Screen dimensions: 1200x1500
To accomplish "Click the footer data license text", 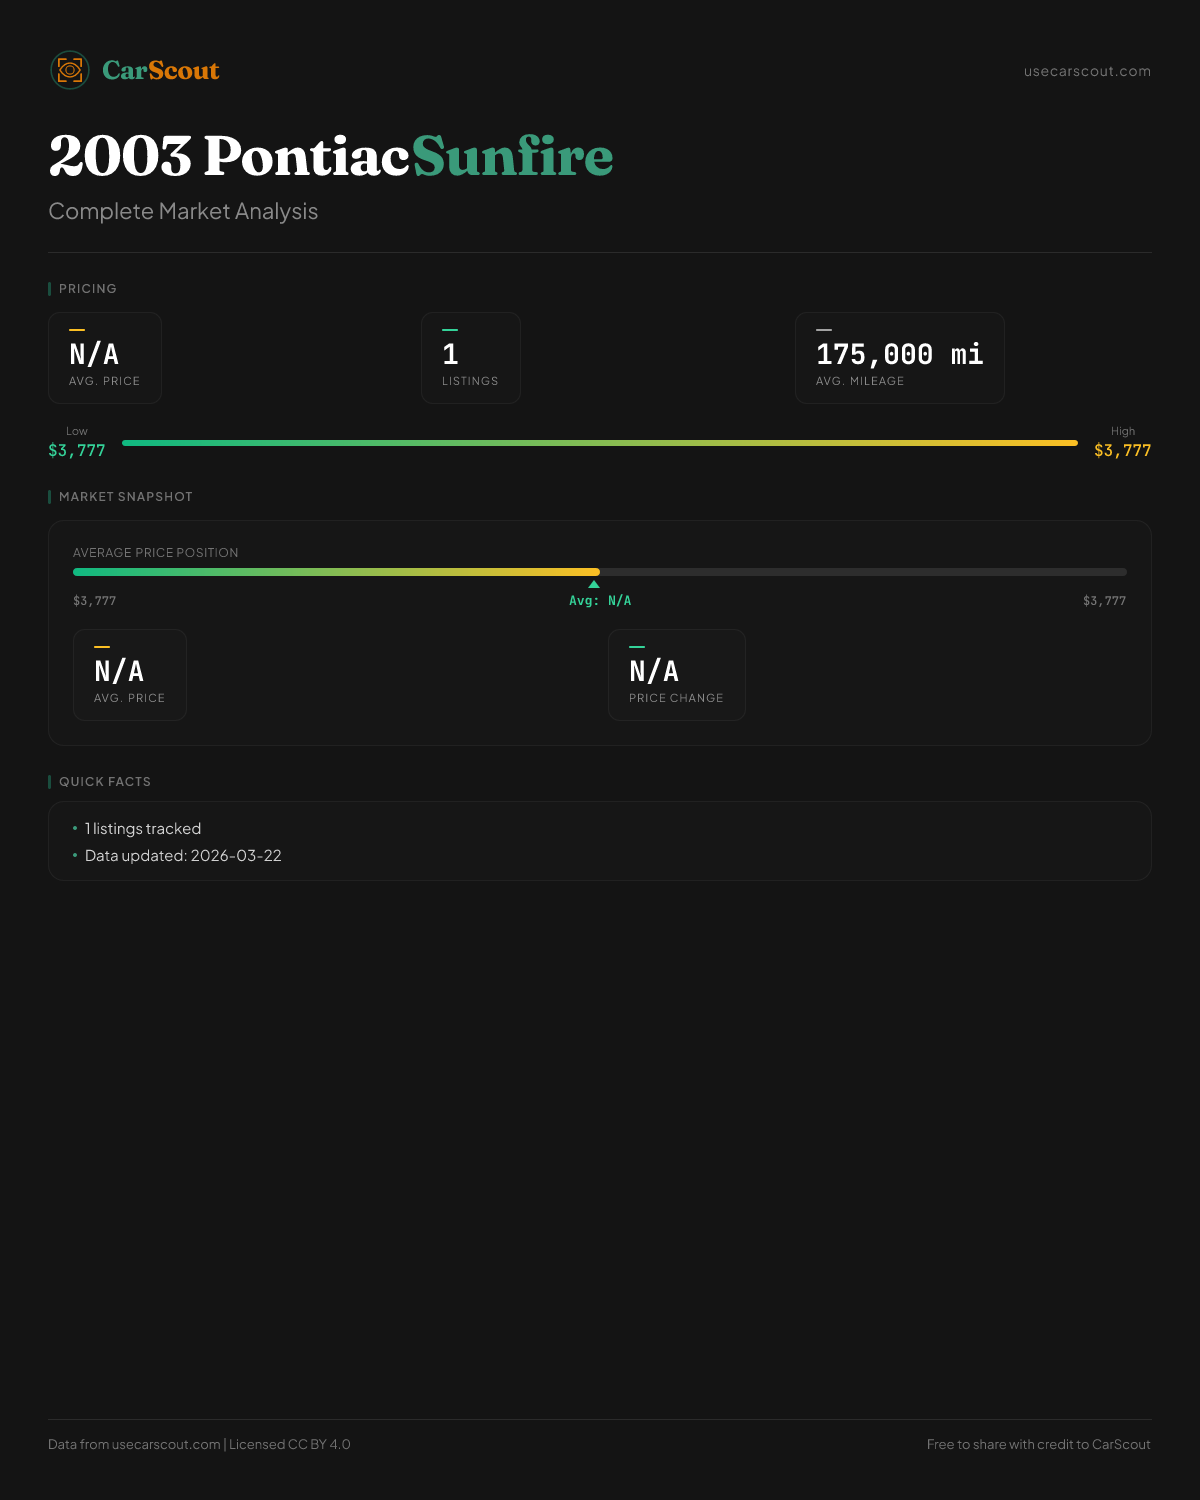I will pos(199,1444).
